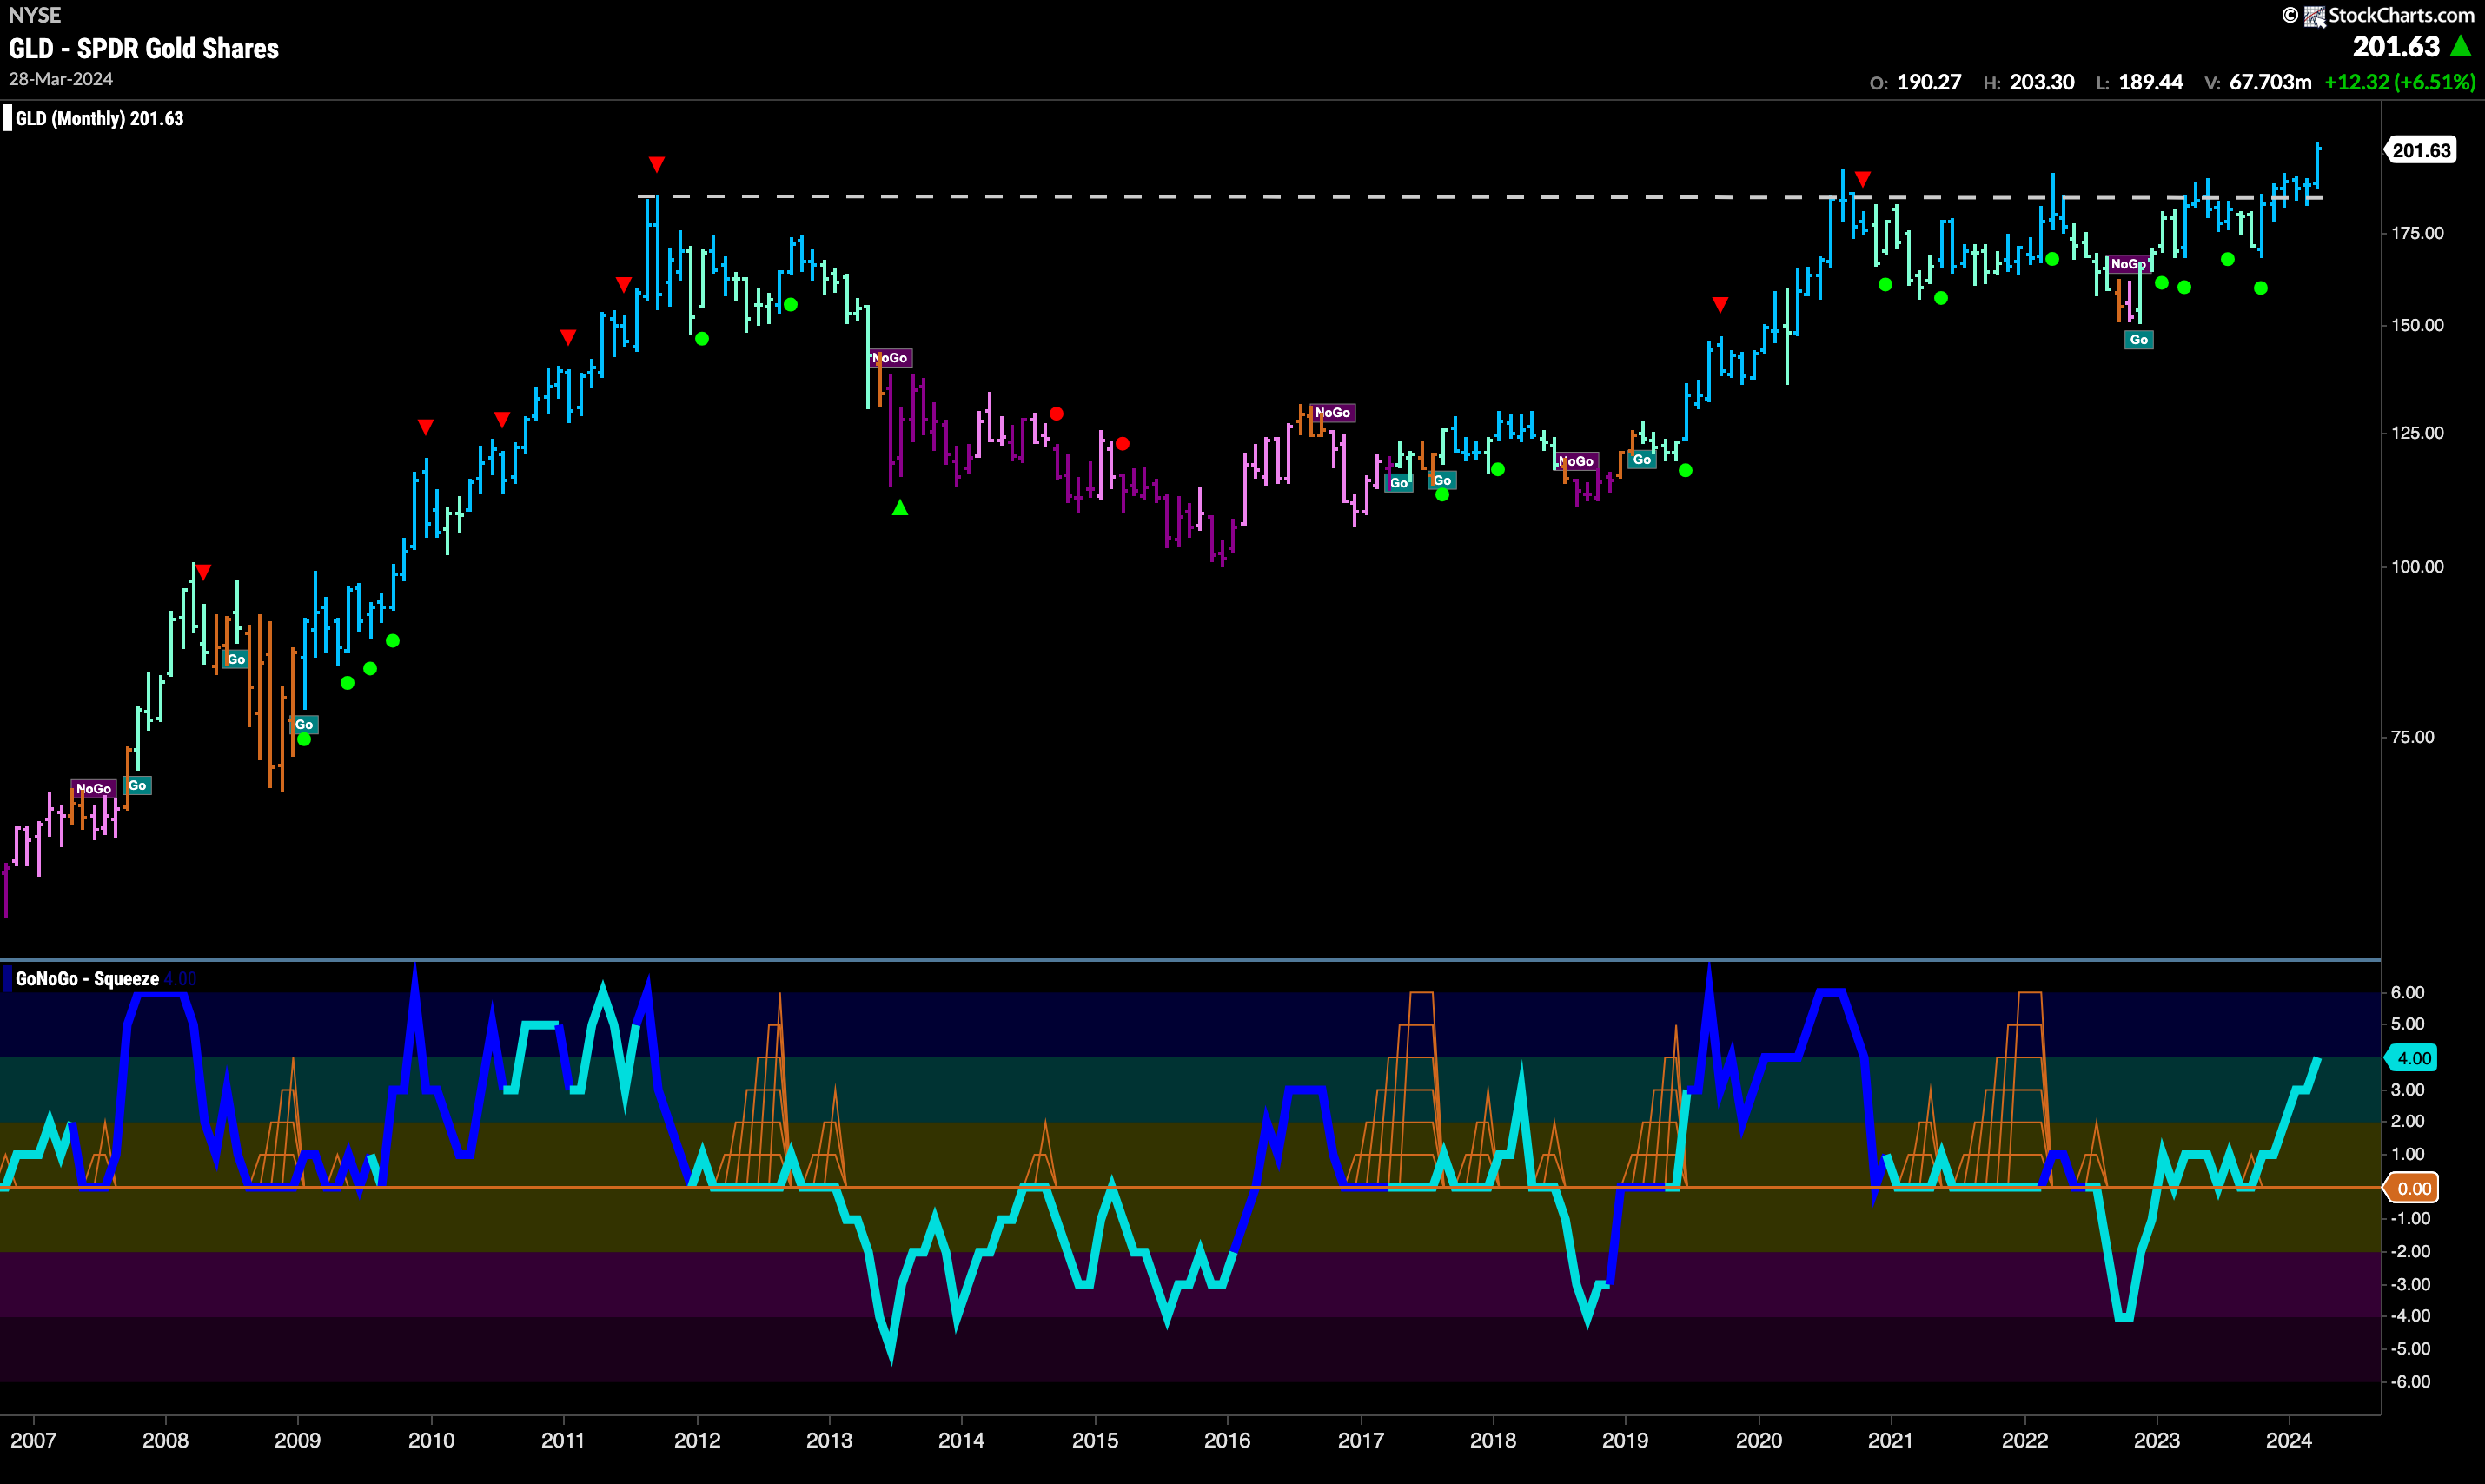This screenshot has width=2485, height=1484.
Task: Click the NYSE exchange label
Action: coord(35,15)
